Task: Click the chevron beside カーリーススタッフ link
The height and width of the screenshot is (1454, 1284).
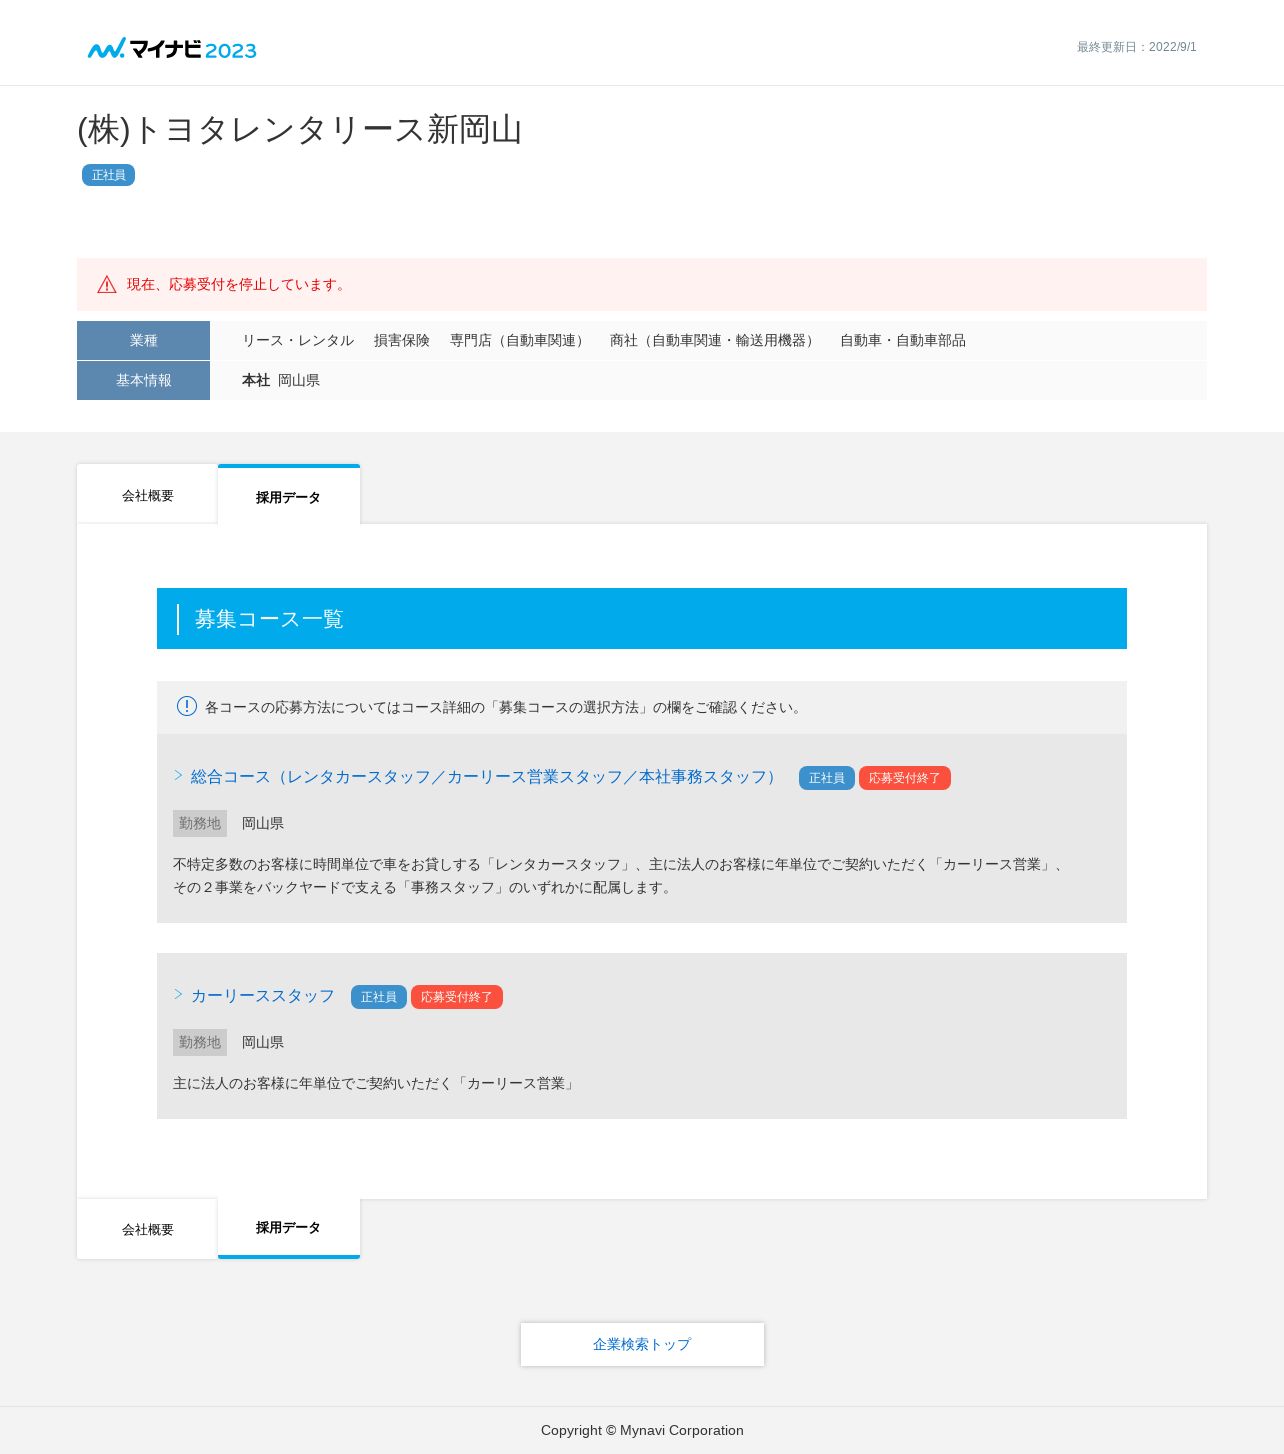Action: pyautogui.click(x=178, y=995)
